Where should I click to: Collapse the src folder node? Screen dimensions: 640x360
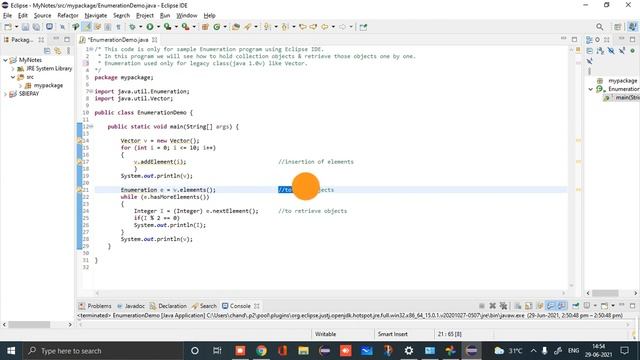13,77
